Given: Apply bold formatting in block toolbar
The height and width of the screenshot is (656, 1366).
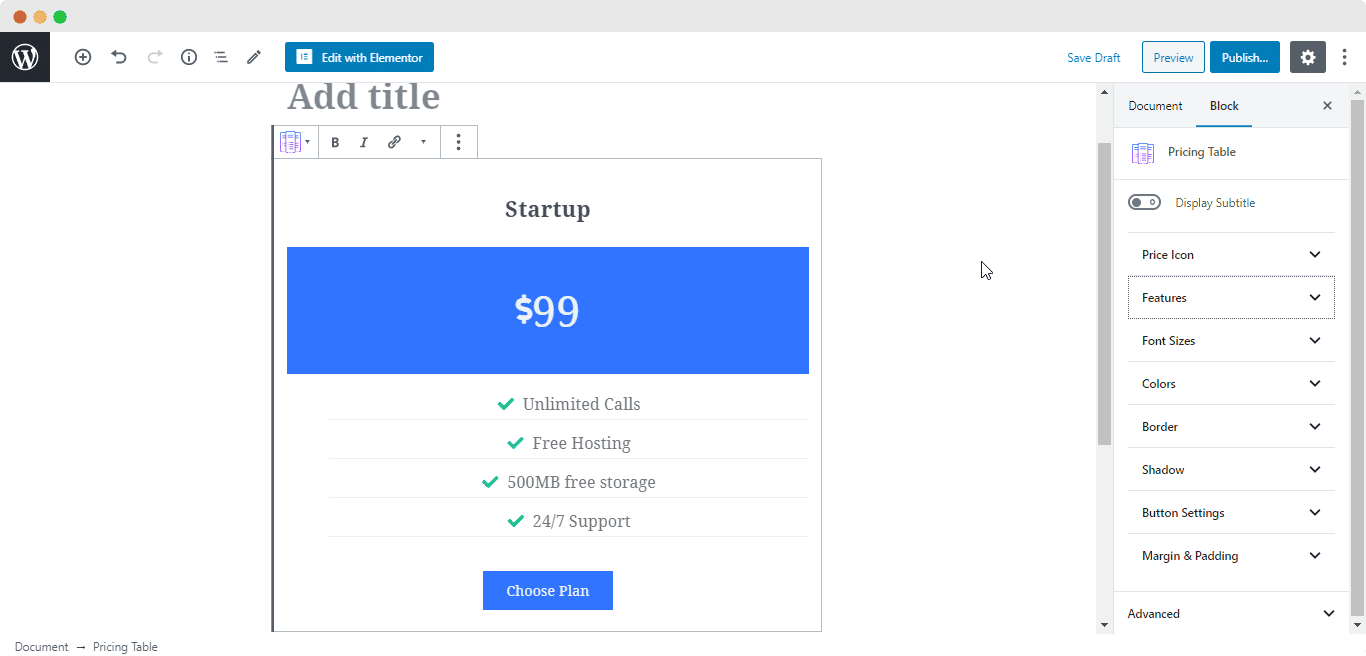Looking at the screenshot, I should click(335, 142).
